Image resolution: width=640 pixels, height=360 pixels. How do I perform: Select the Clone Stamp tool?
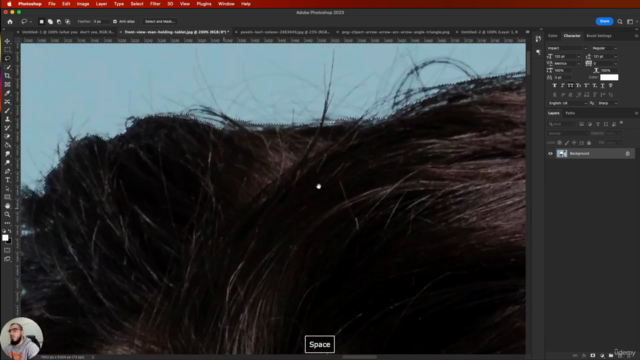[x=7, y=119]
